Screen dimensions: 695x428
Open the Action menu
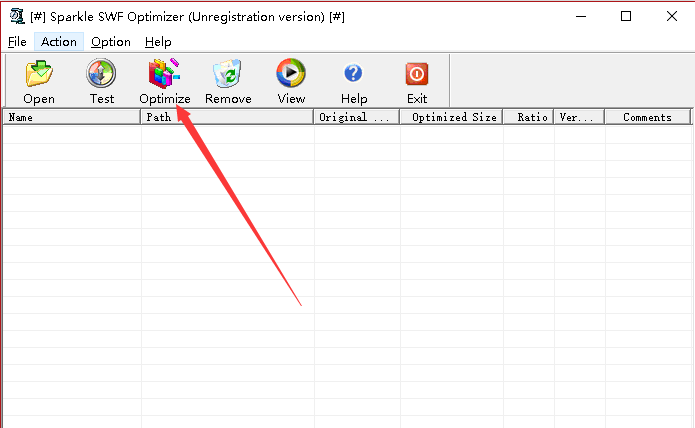(x=59, y=42)
